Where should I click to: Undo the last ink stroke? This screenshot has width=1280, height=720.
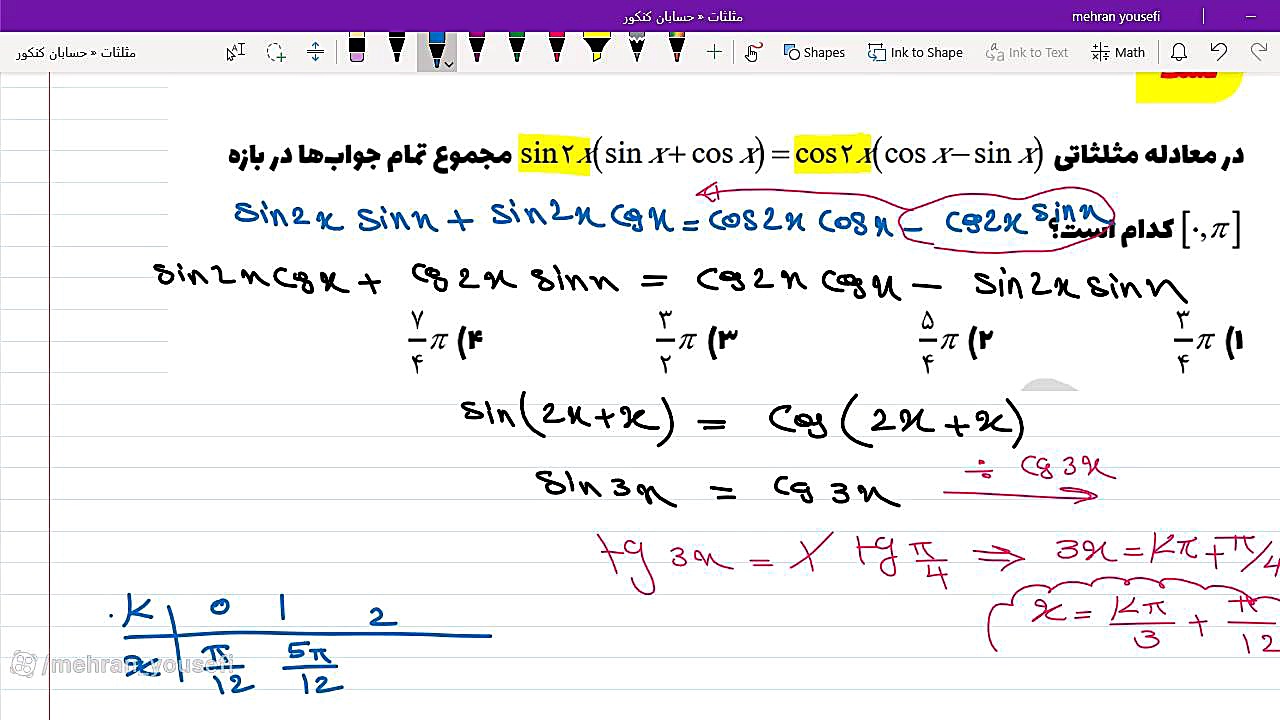(1218, 52)
